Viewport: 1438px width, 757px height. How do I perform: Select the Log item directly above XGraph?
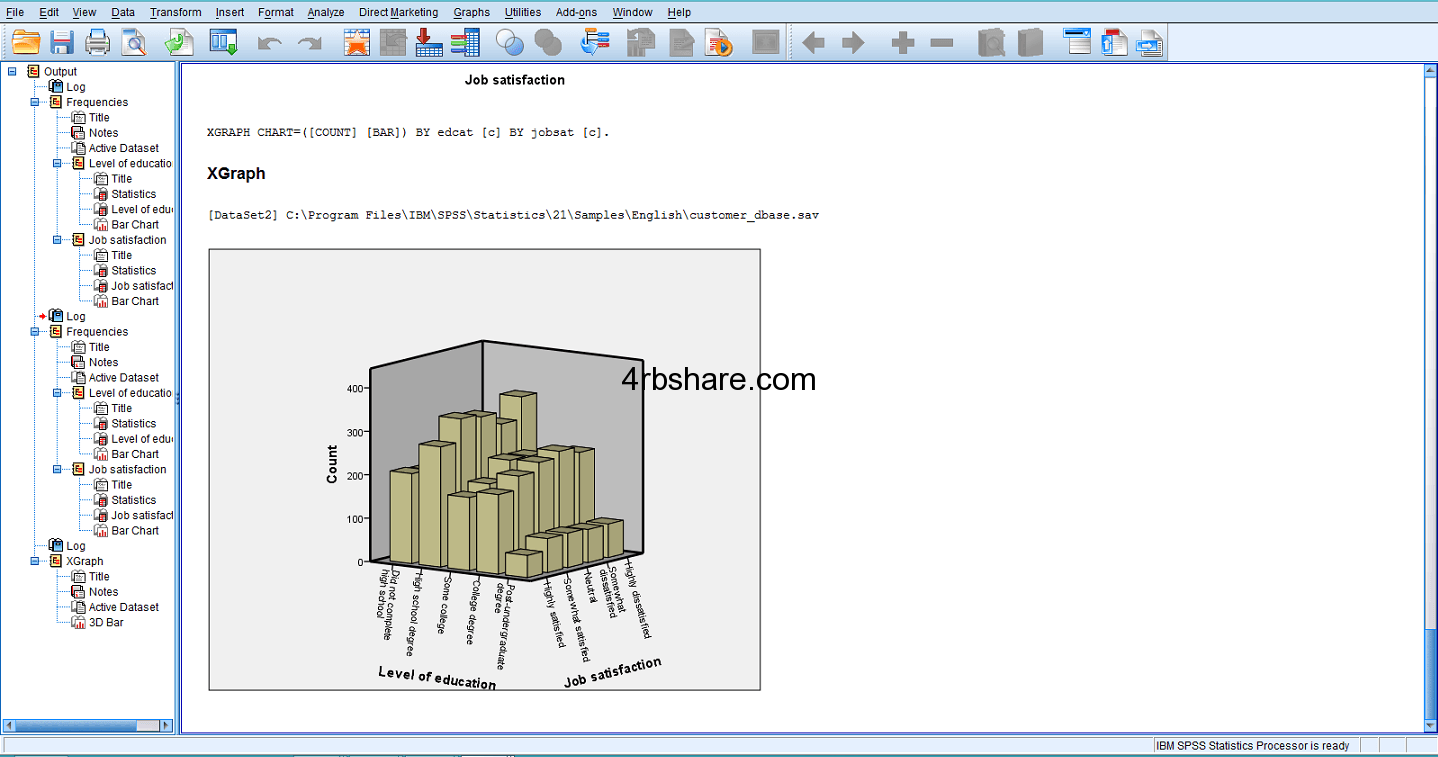click(x=75, y=546)
